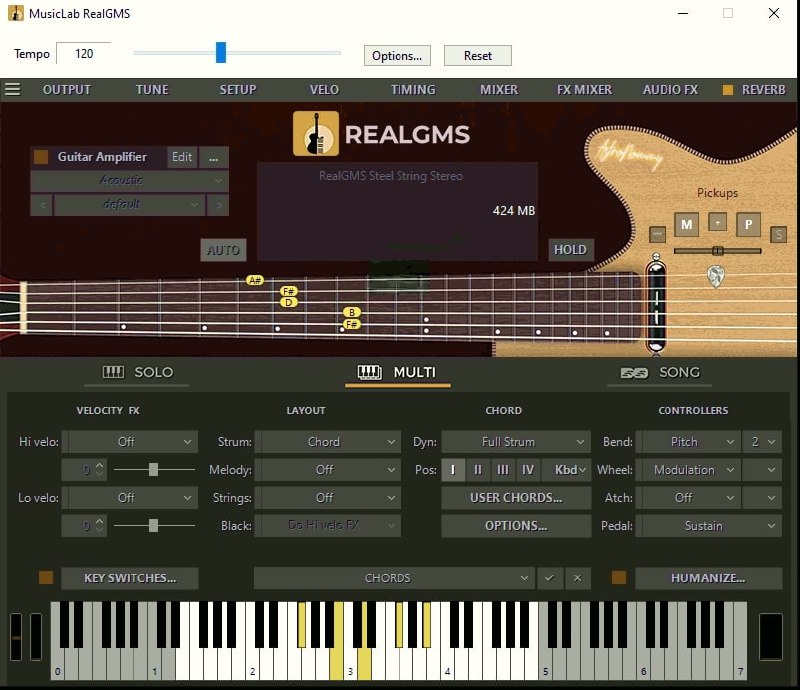Viewport: 800px width, 690px height.
Task: Open the SETUP tab
Action: click(238, 90)
